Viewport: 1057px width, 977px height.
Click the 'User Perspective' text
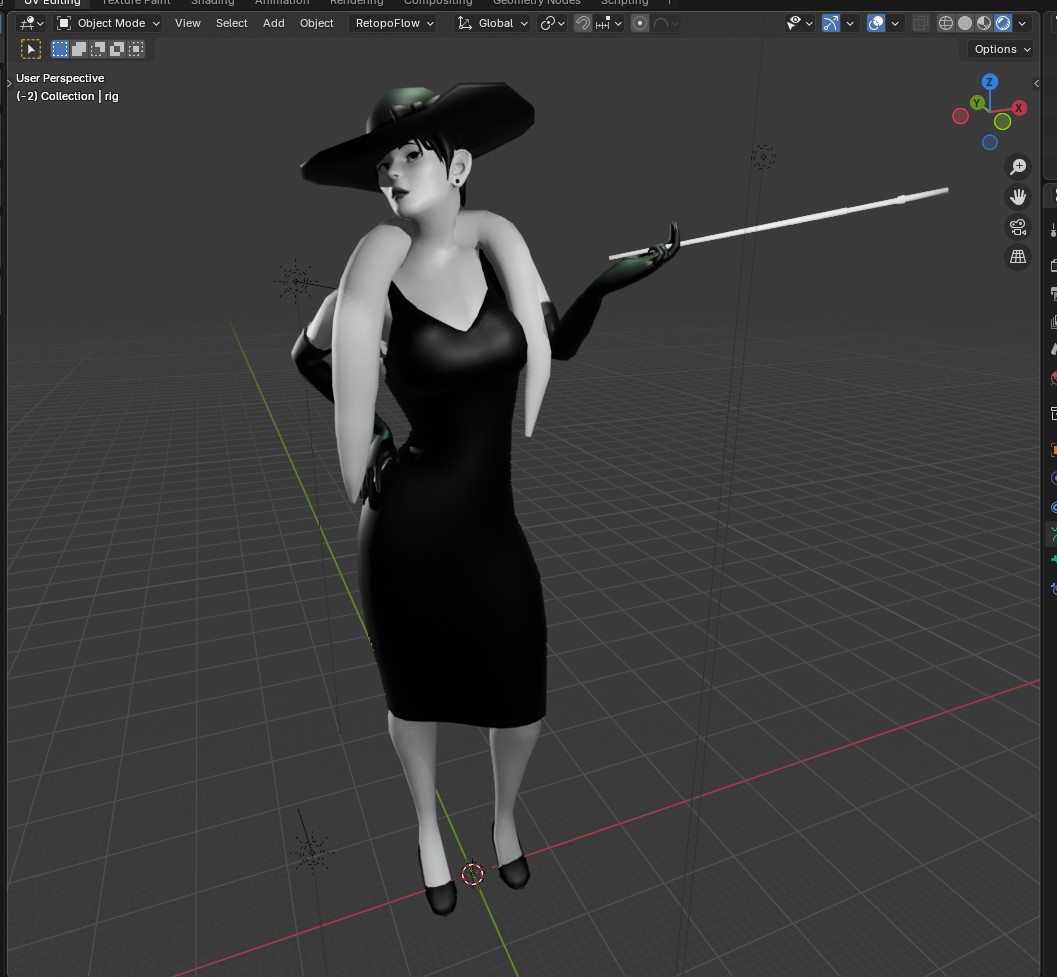pos(60,78)
